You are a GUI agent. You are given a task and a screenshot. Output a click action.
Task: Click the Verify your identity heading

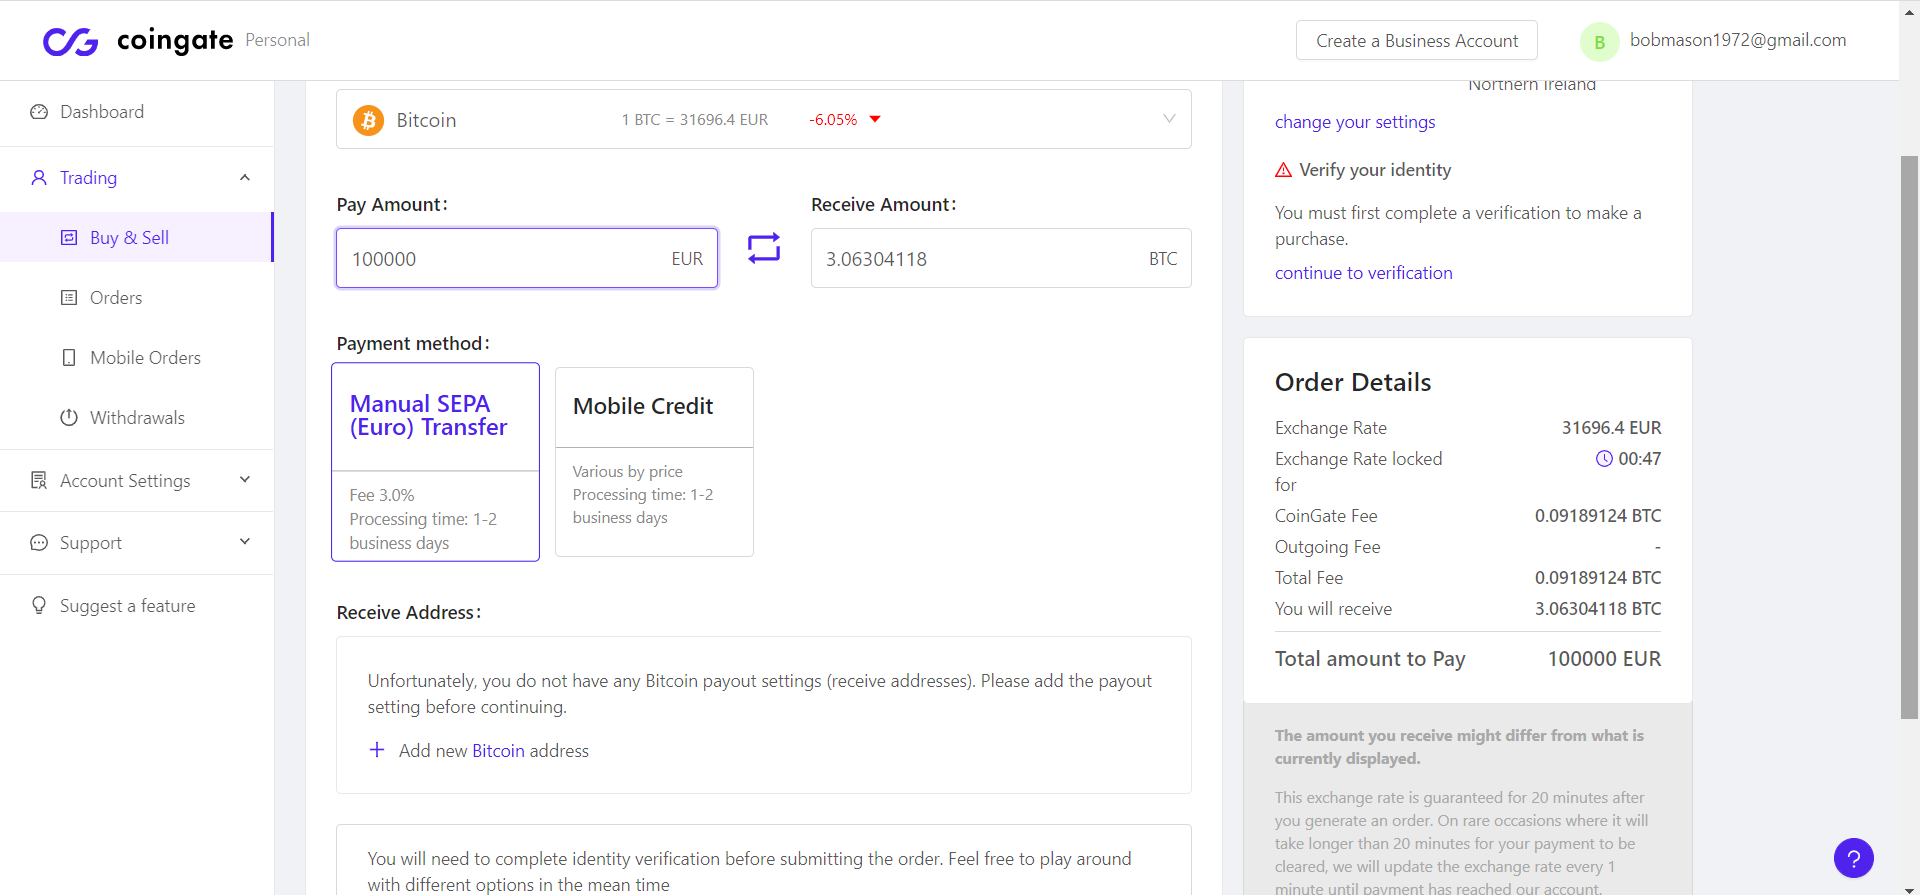1375,170
